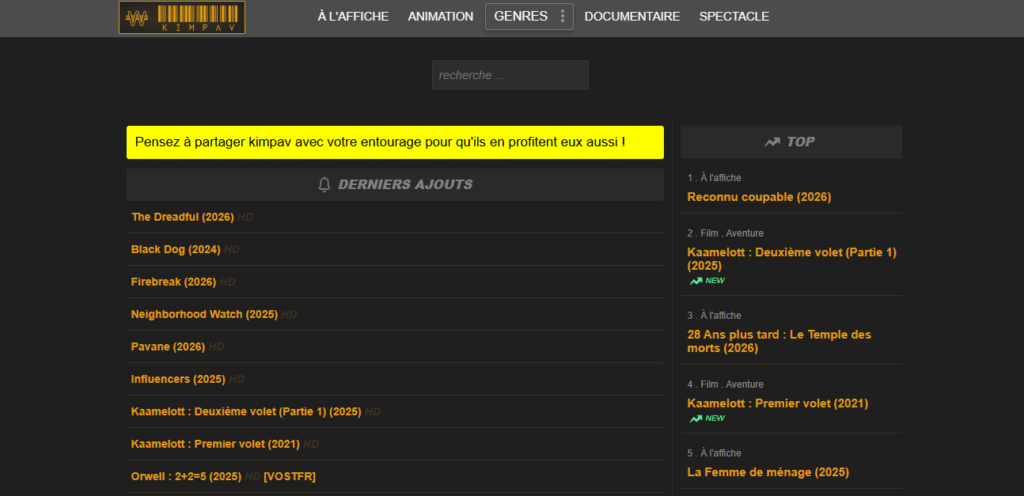Navigate to the Spectacle section
This screenshot has height=496, width=1024.
(734, 16)
